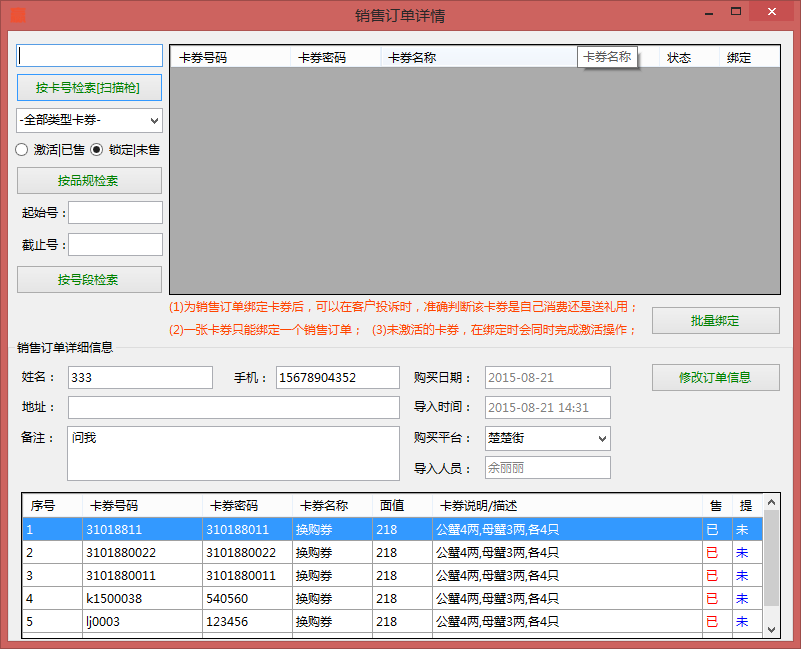
Task: Click 按卡号检索[扫描枪] button
Action: 89,88
